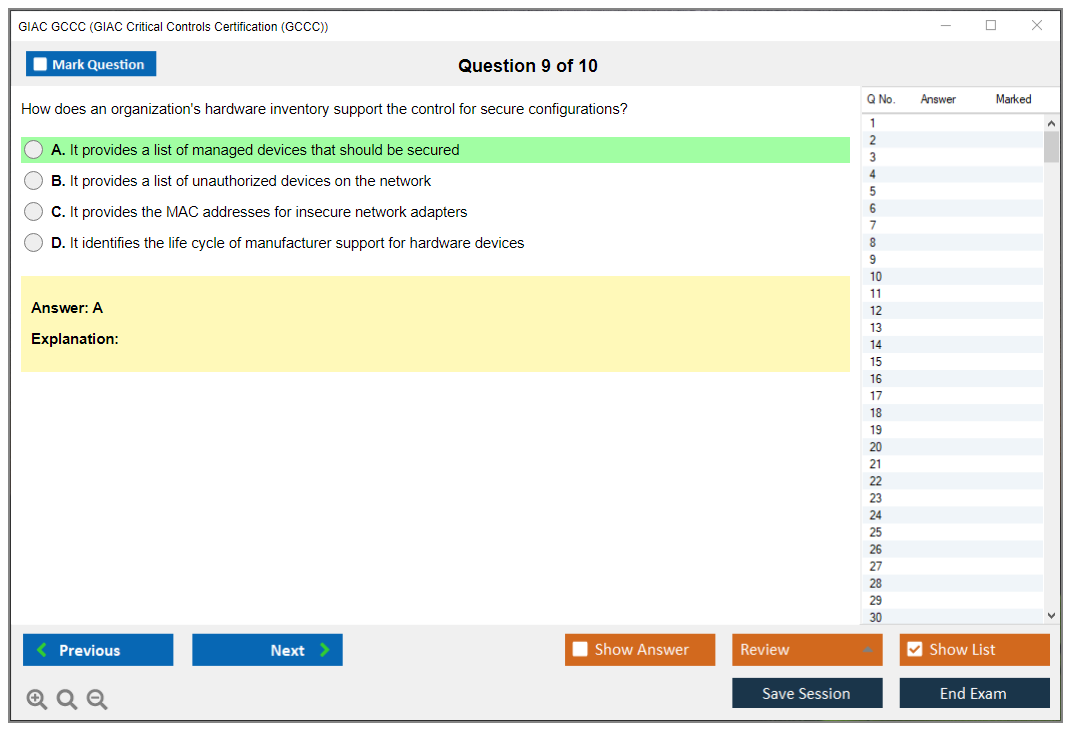Click the question list scrollbar down arrow
The width and height of the screenshot is (1075, 735).
coord(1051,615)
